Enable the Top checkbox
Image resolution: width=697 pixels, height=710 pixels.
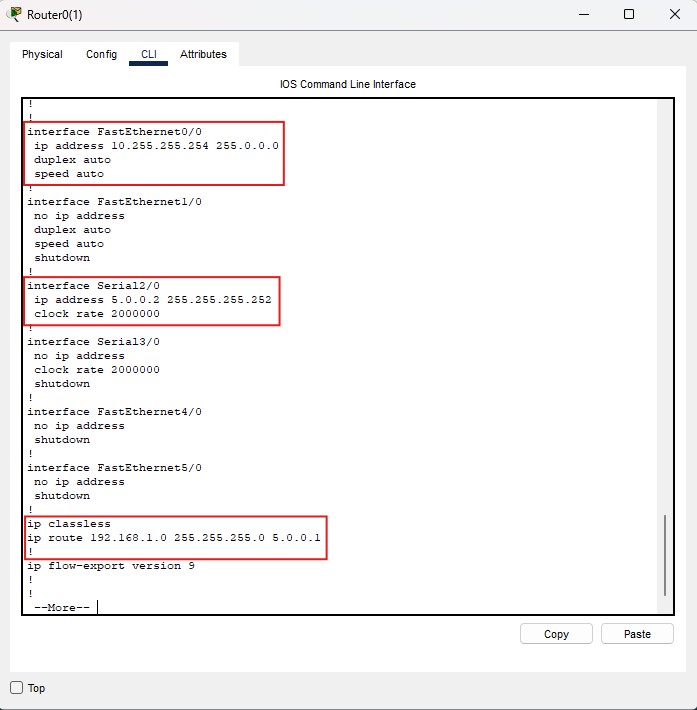[x=17, y=688]
